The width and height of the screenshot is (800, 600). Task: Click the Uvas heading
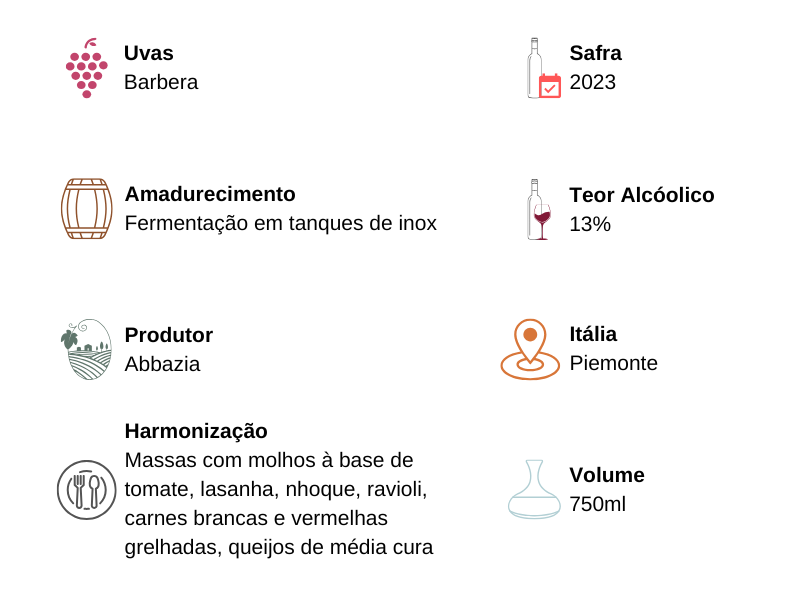[x=149, y=53]
